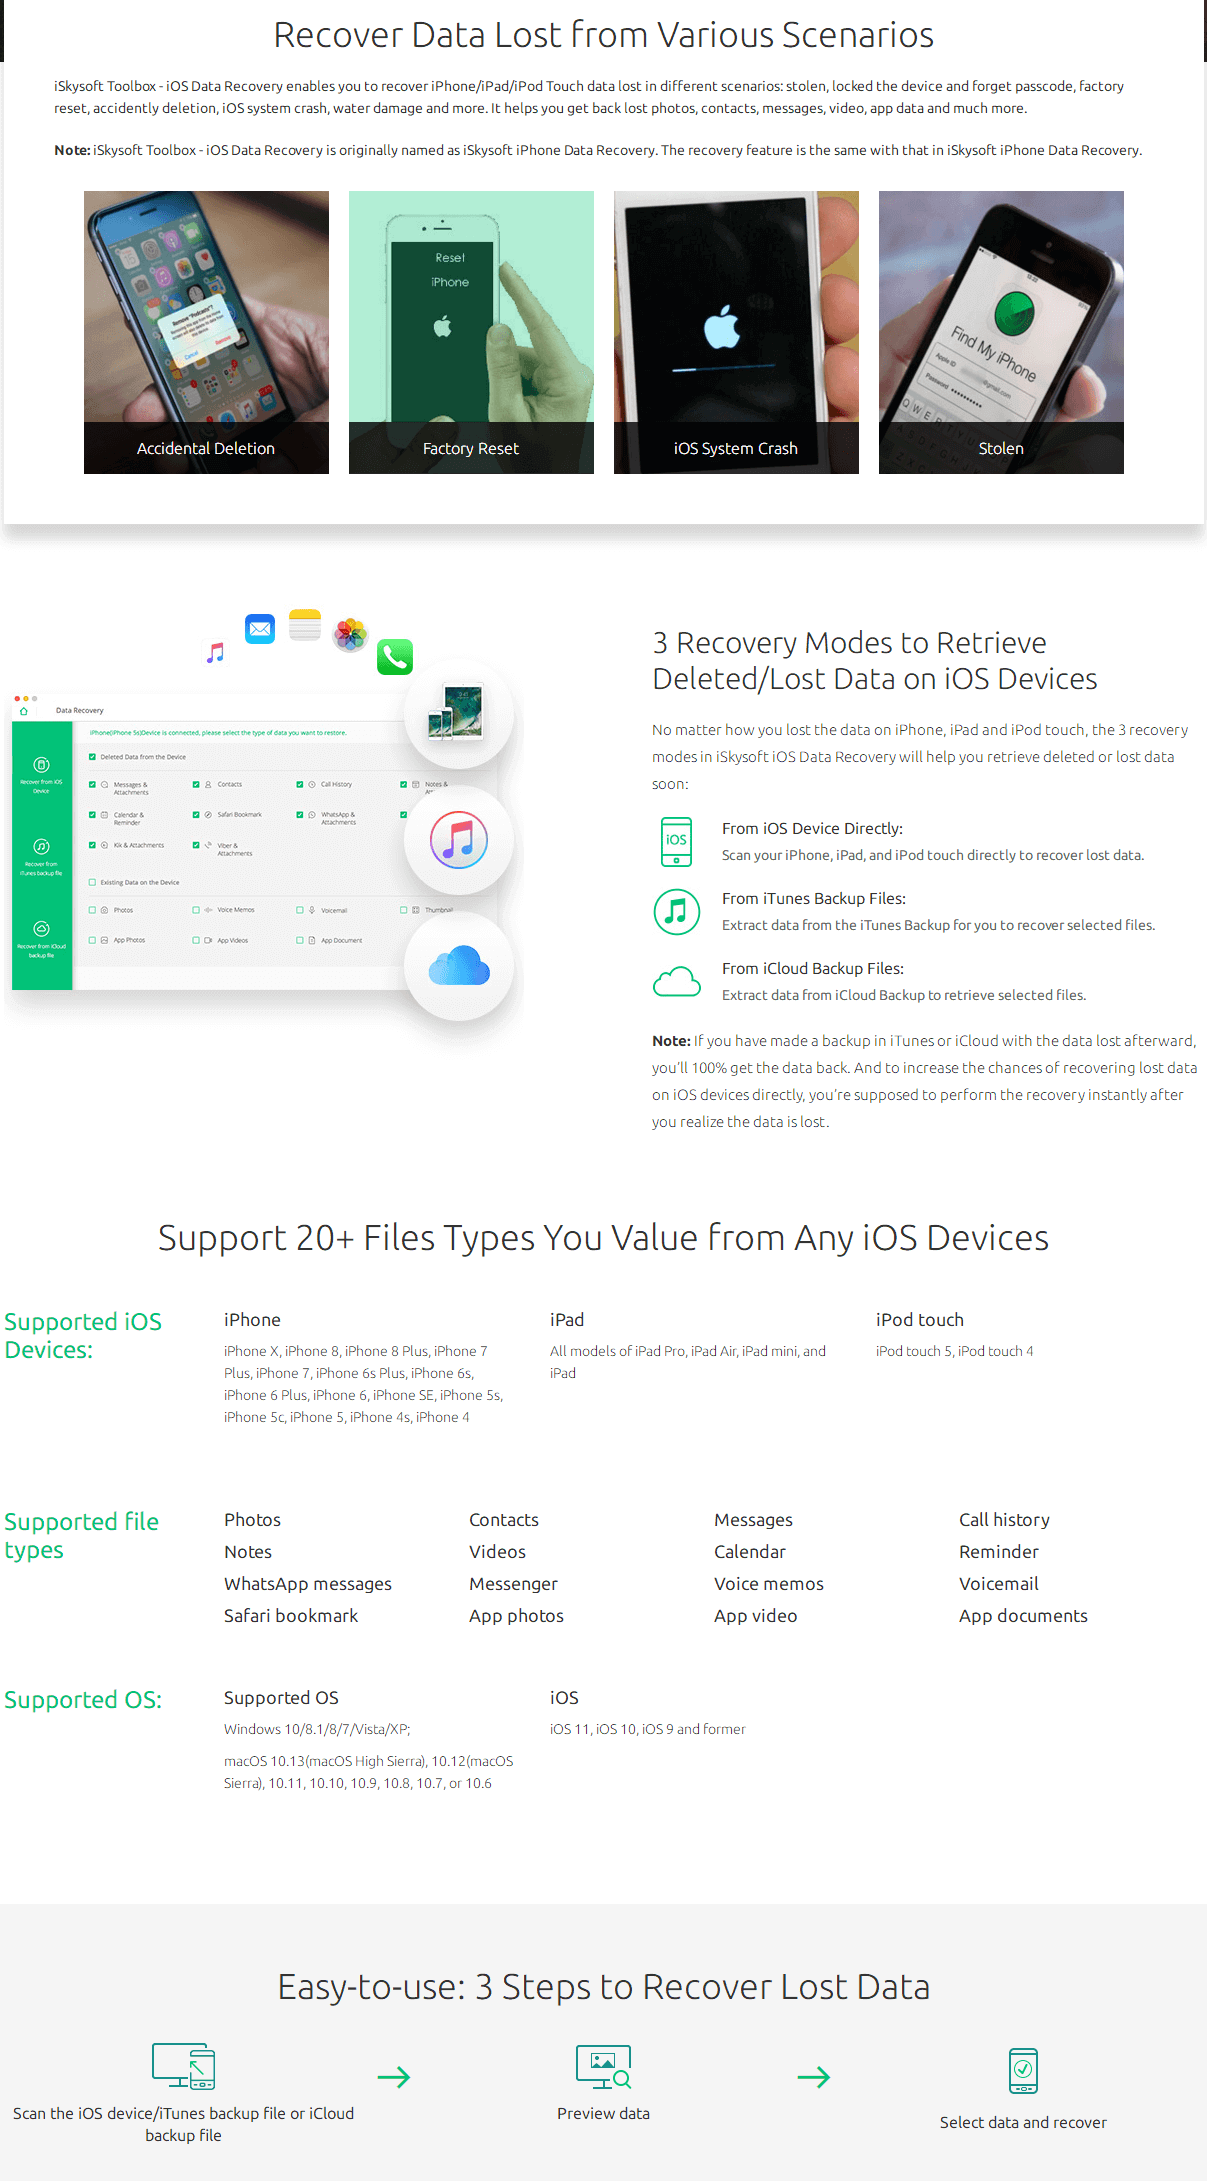Click the Select data and recover phone icon
The width and height of the screenshot is (1207, 2181).
[1023, 2071]
